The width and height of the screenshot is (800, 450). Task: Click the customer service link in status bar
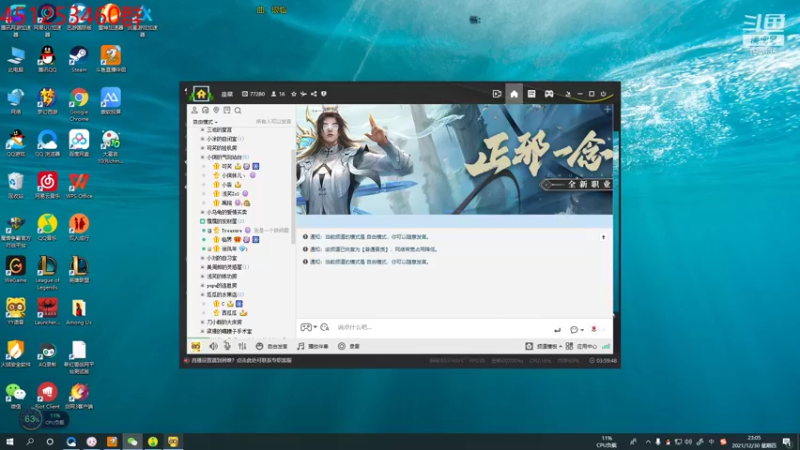pos(242,360)
